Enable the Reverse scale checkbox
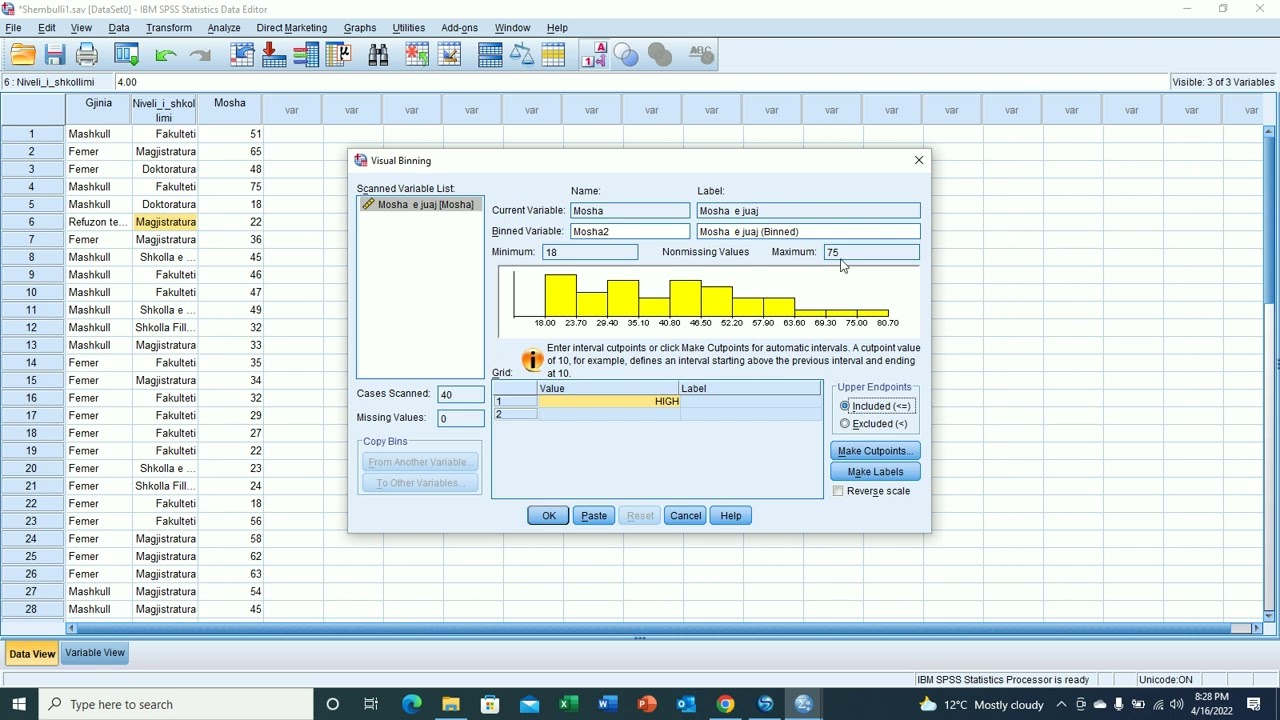This screenshot has height=720, width=1280. pos(871,491)
